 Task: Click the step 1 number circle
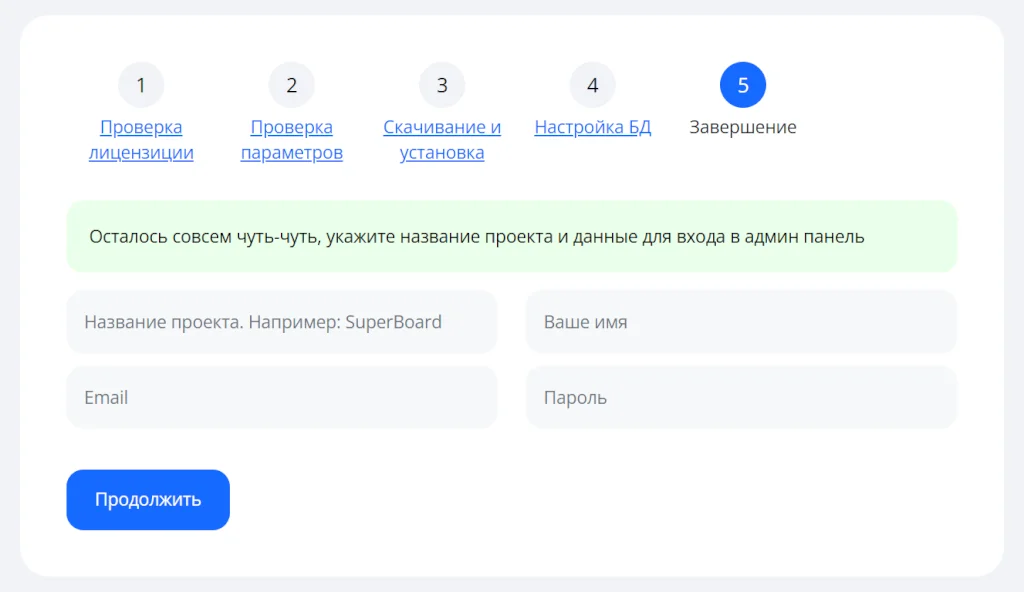[141, 85]
